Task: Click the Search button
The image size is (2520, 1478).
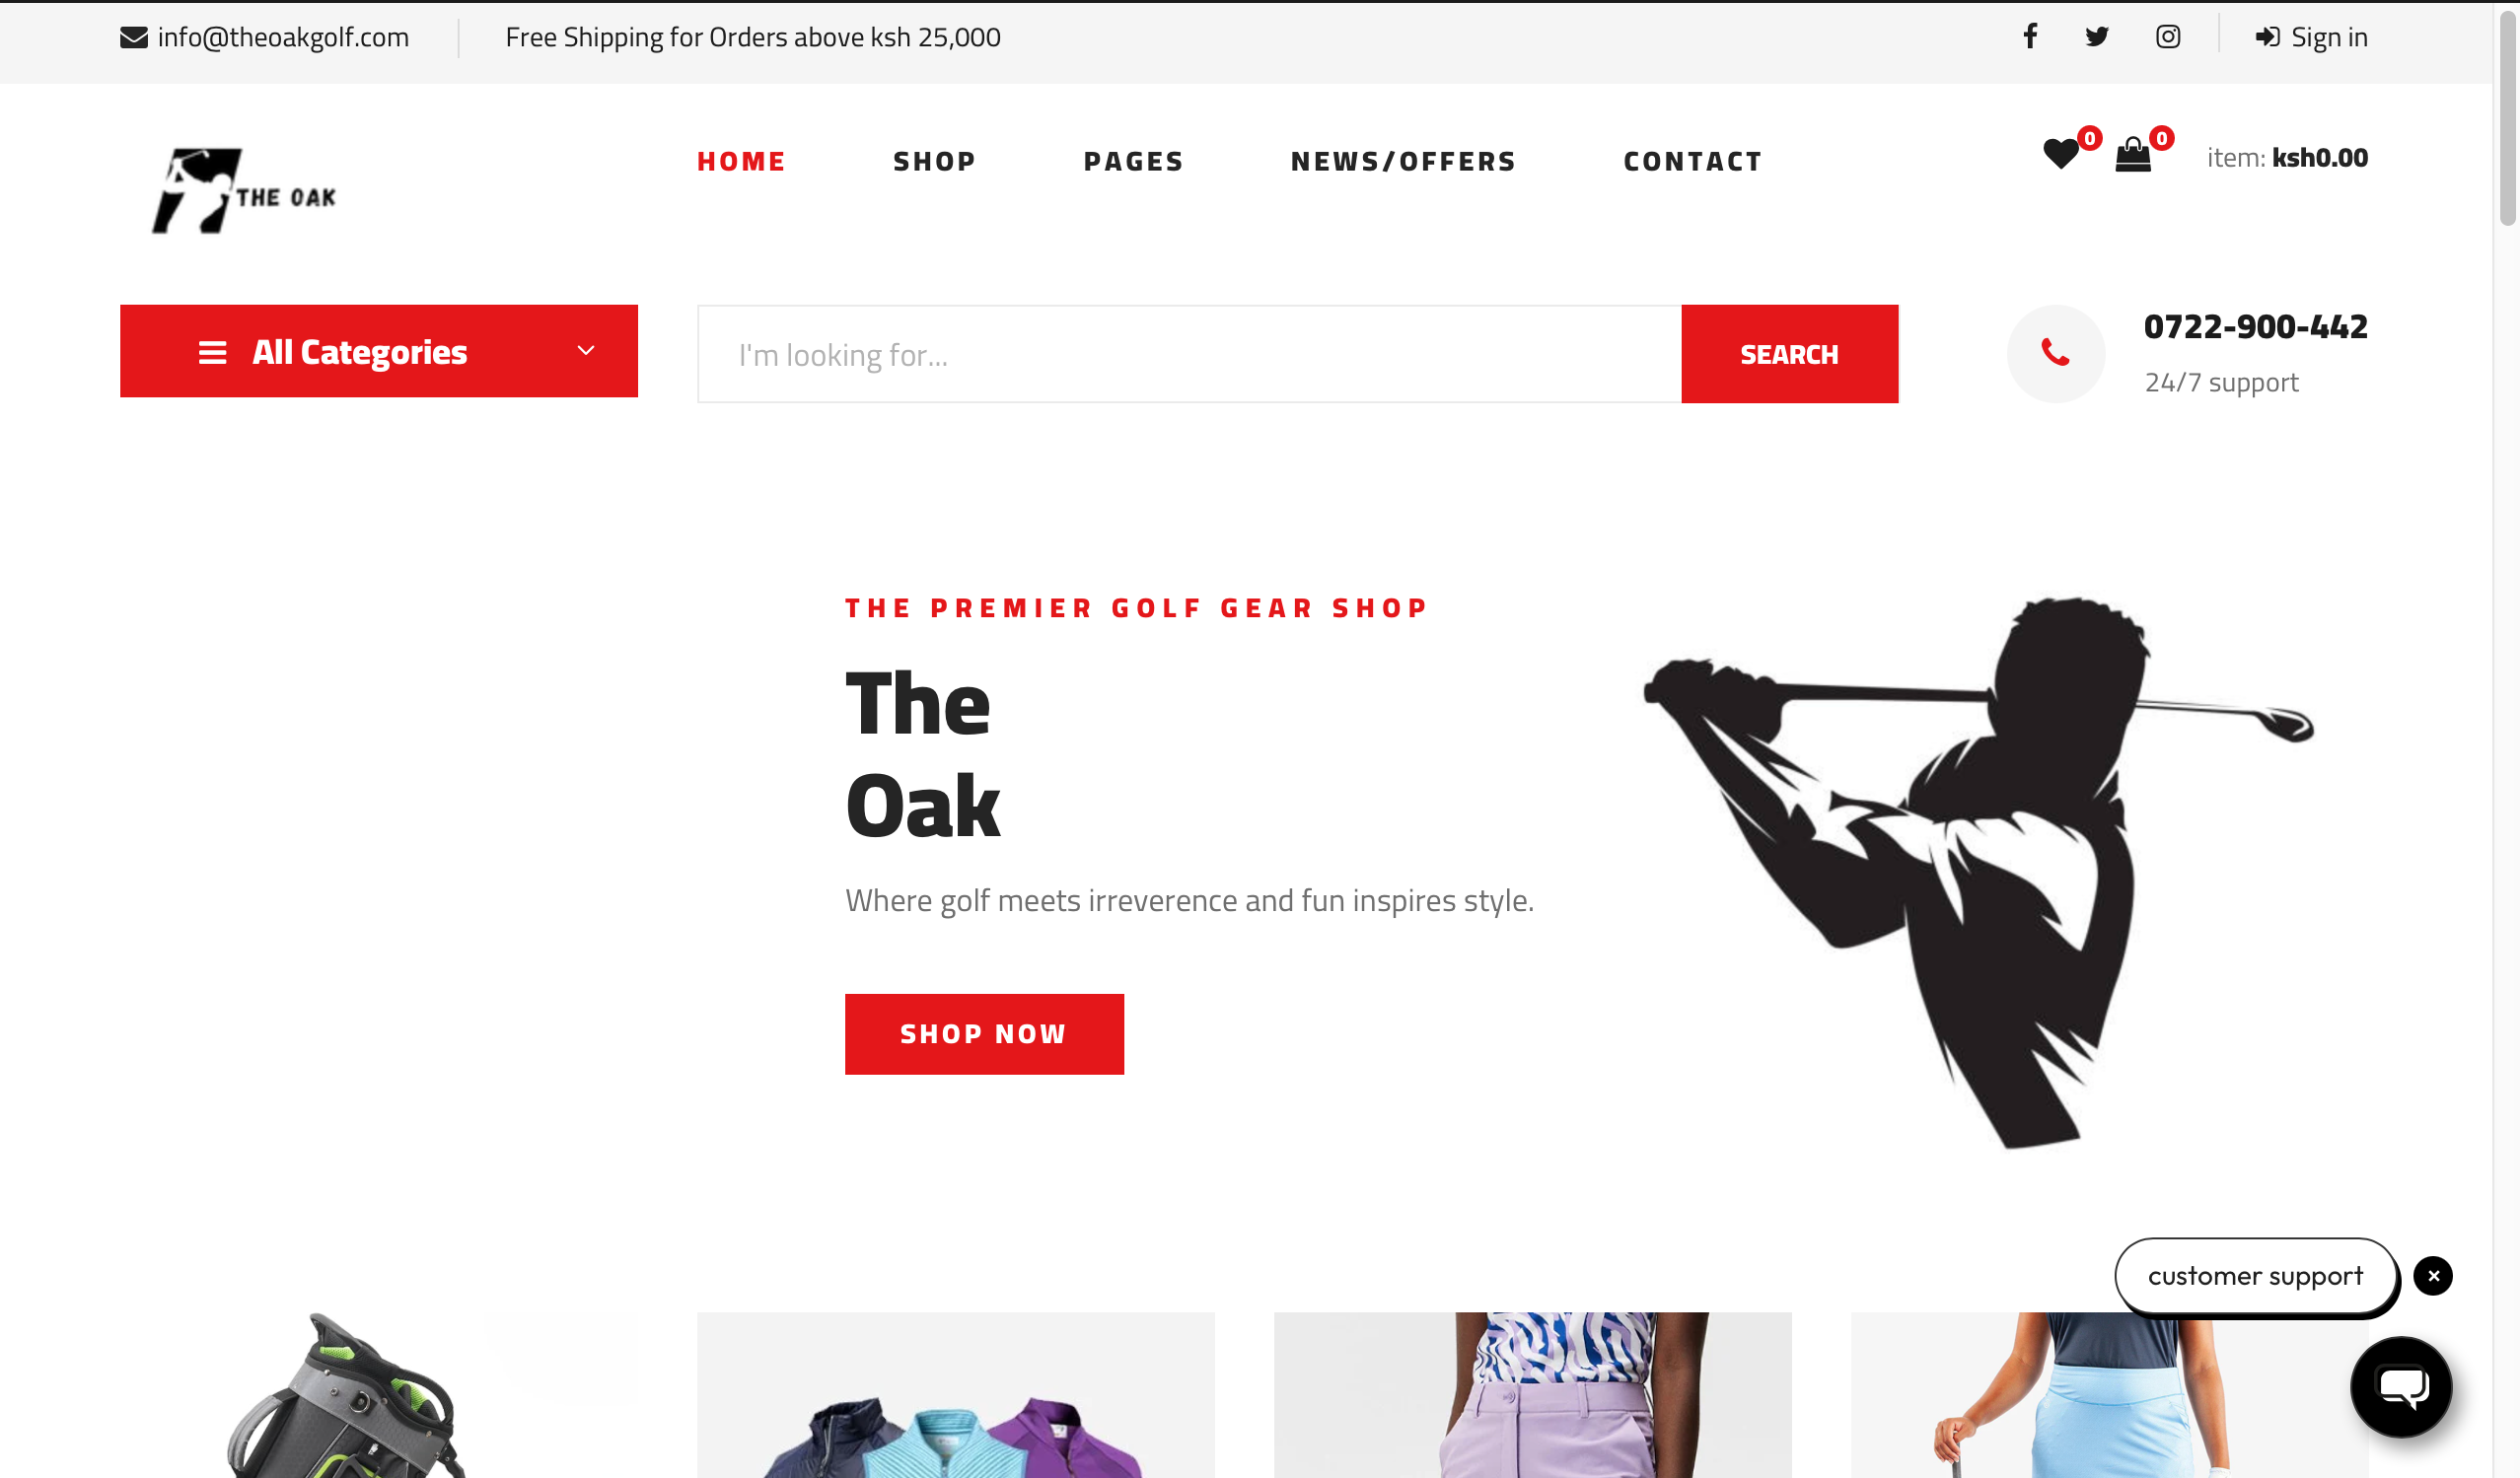Action: coord(1790,354)
